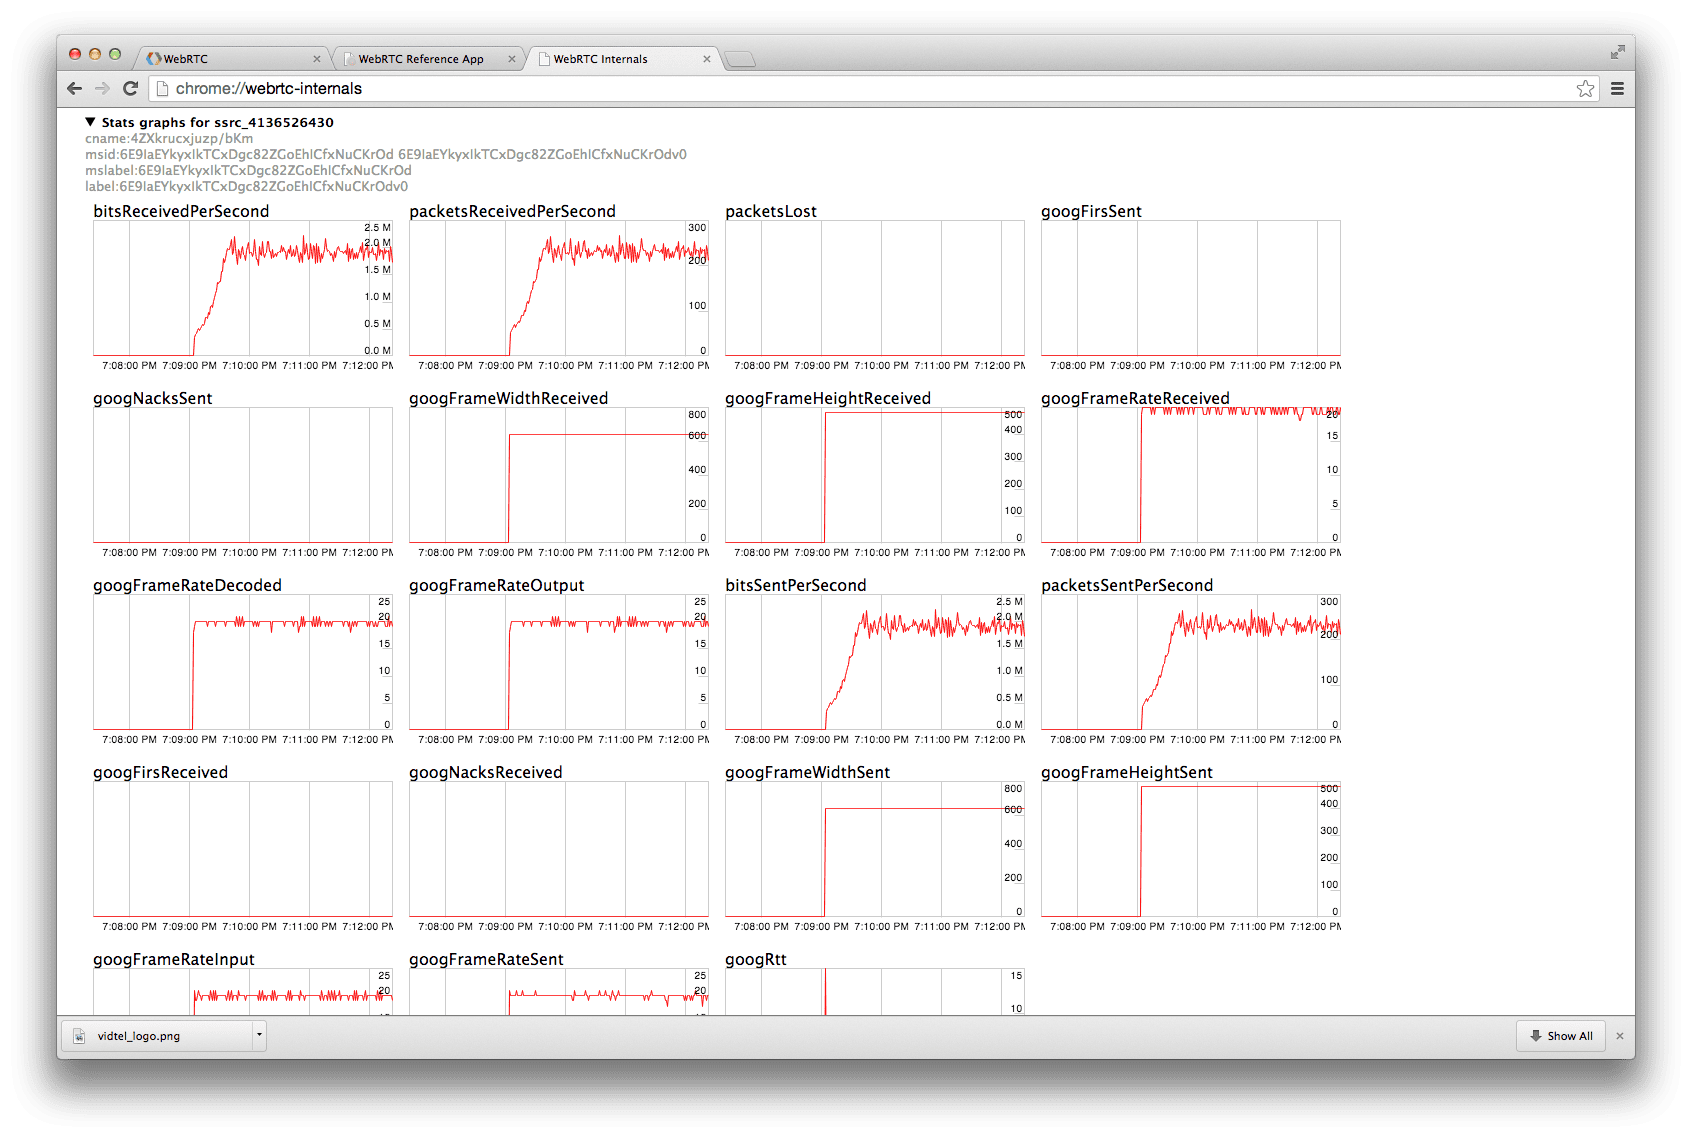Collapse the stats graphs for ssrc_4136526430
This screenshot has width=1692, height=1138.
(x=89, y=122)
